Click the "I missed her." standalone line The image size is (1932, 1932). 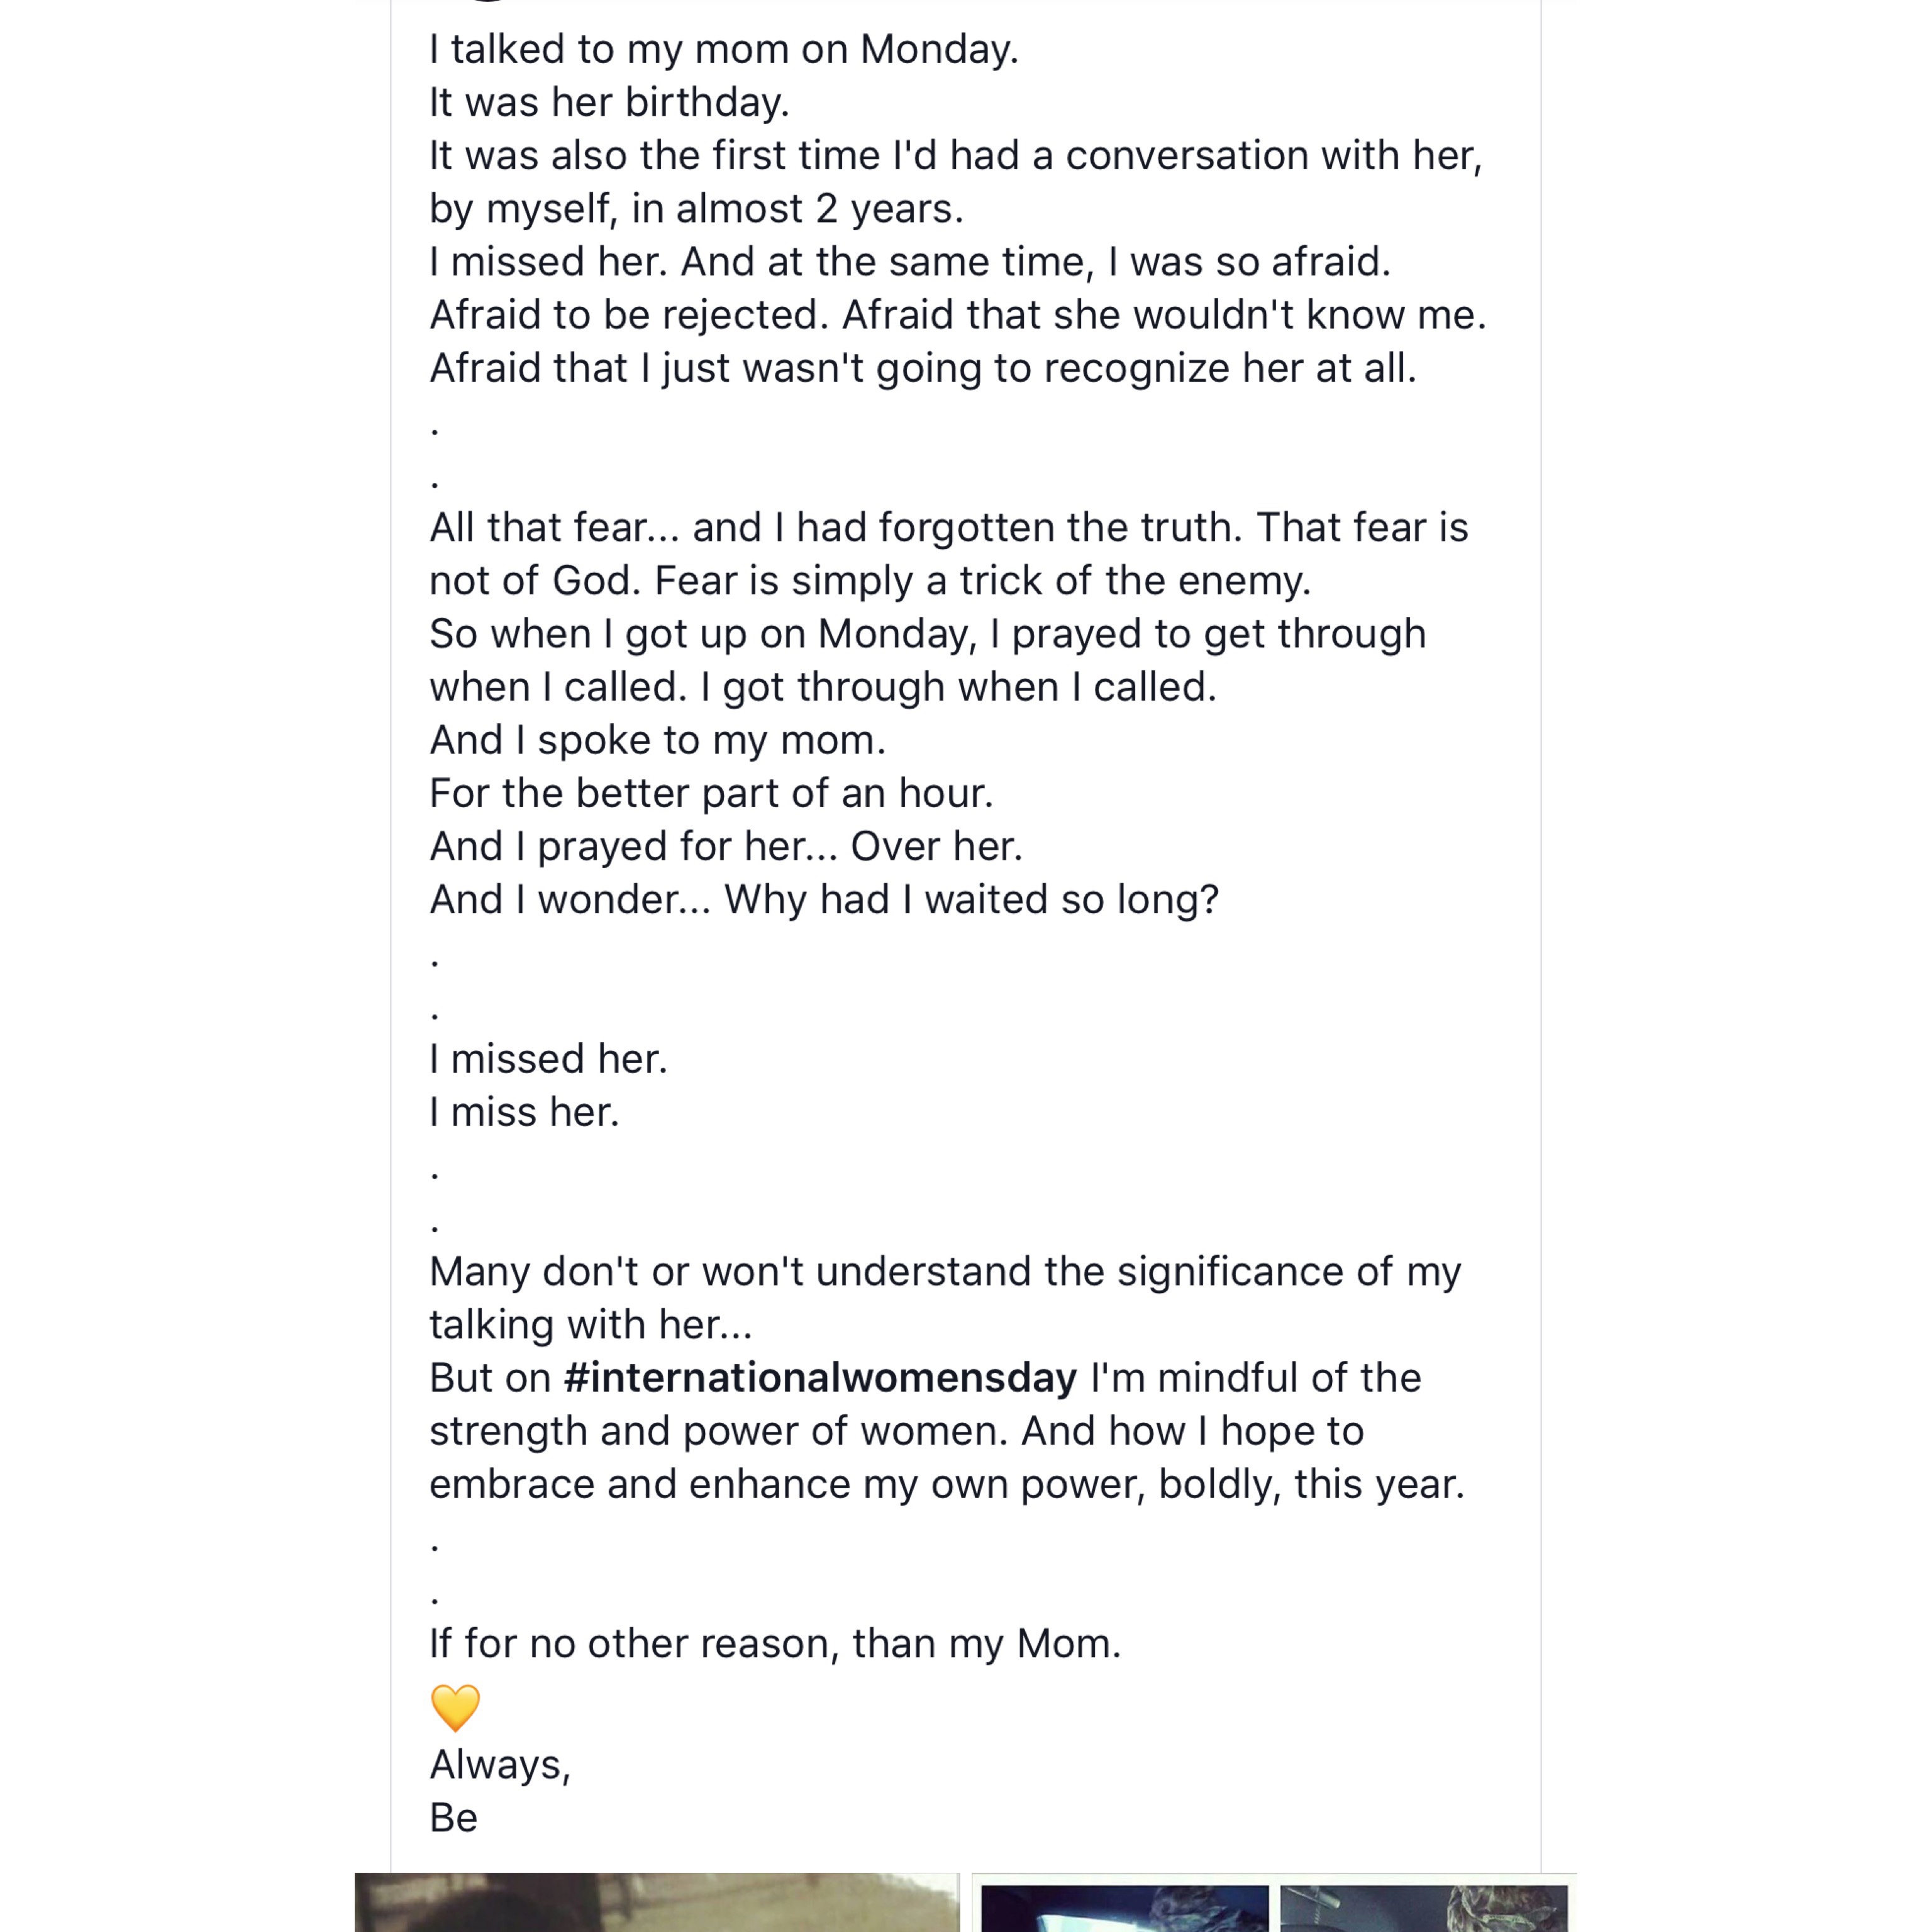point(548,1059)
